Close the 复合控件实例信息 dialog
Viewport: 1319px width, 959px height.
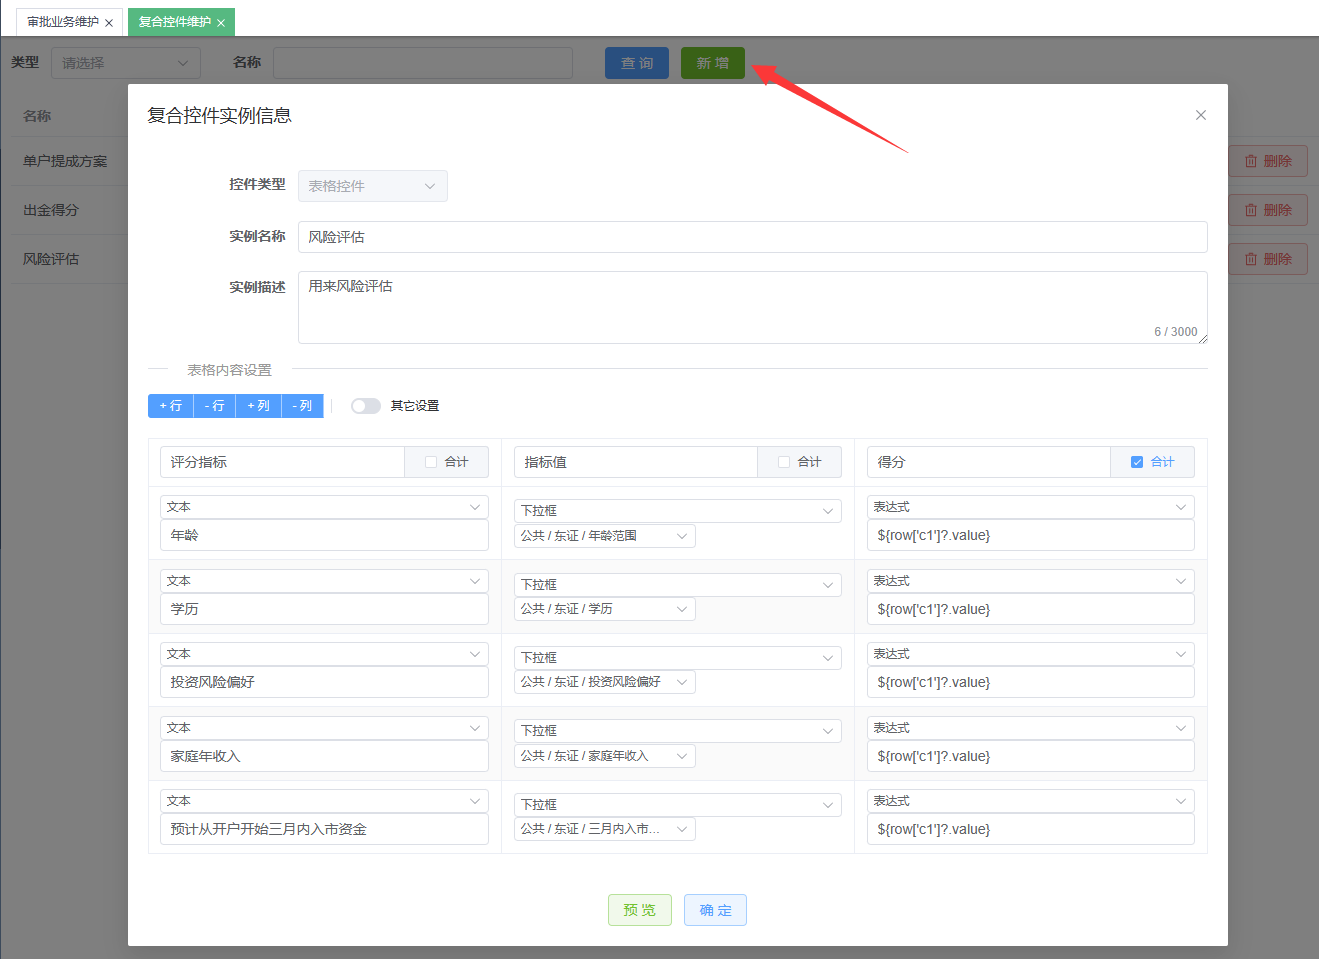coord(1200,115)
